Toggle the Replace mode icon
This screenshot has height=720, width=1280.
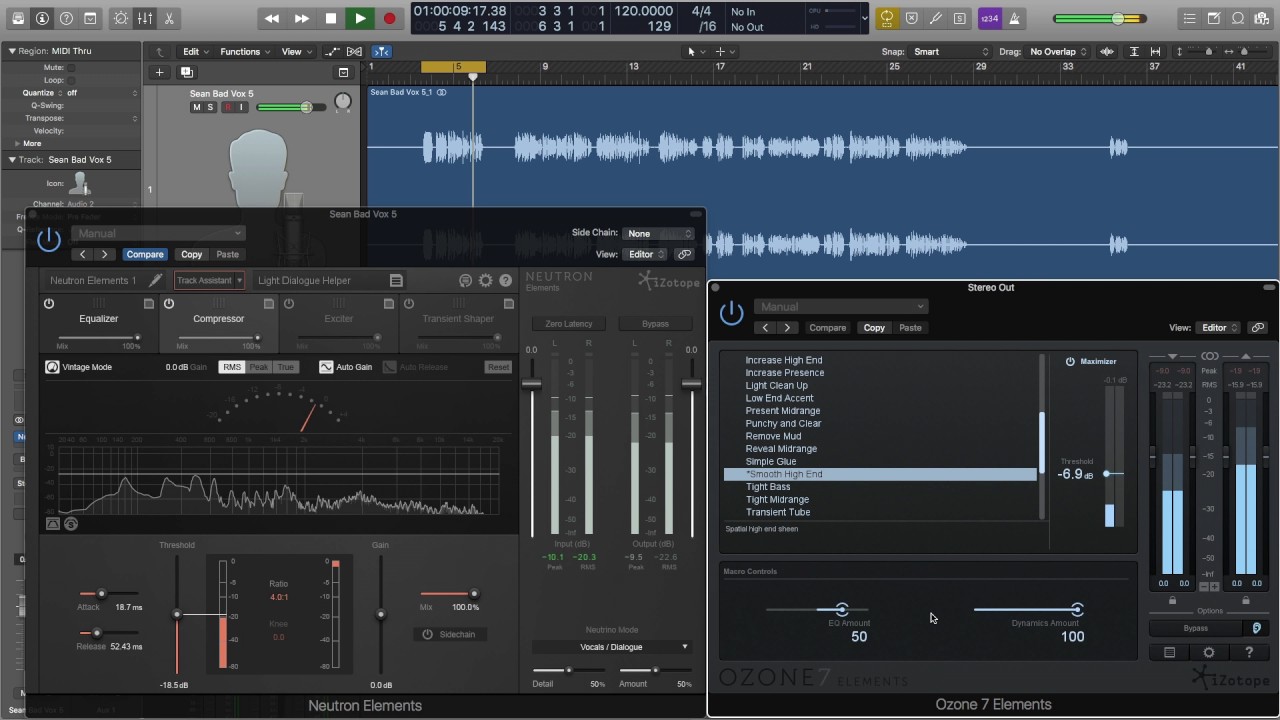(911, 18)
